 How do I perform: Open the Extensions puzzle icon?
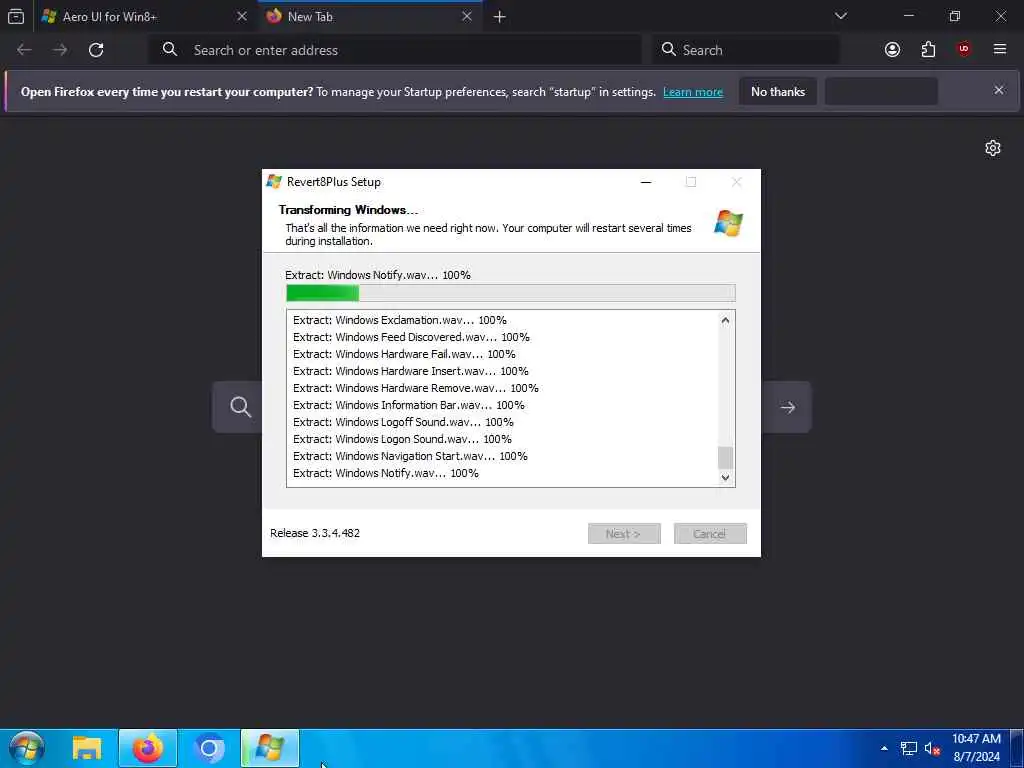tap(928, 50)
